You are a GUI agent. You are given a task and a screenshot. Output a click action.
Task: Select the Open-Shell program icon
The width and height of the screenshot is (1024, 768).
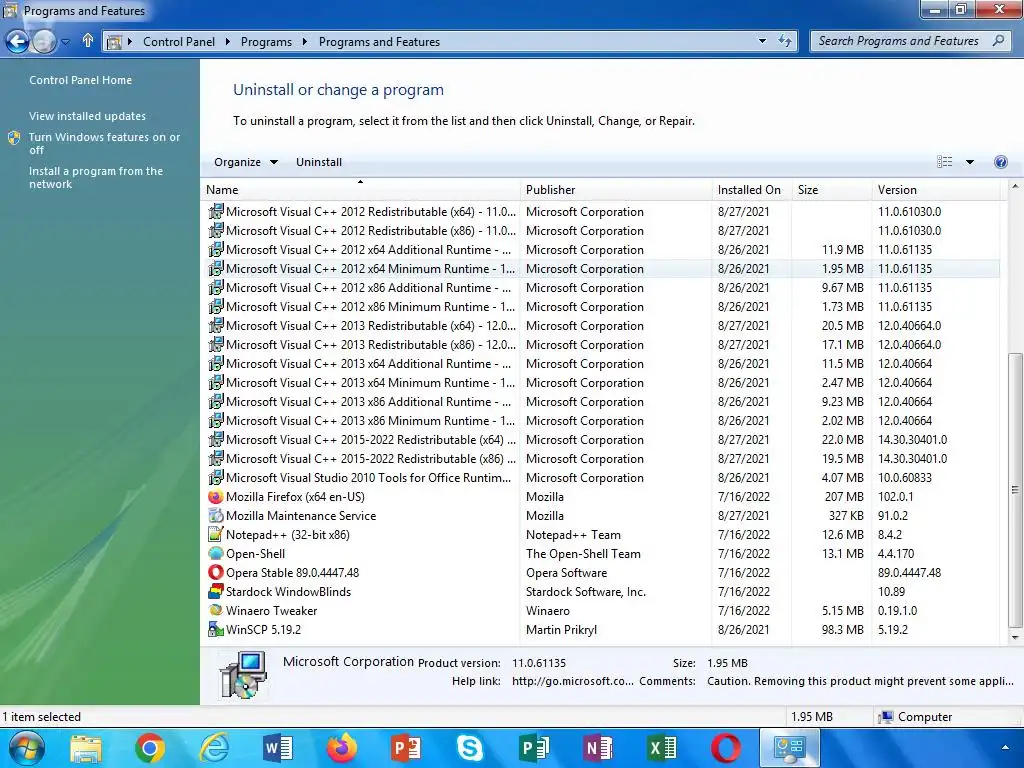coord(216,553)
